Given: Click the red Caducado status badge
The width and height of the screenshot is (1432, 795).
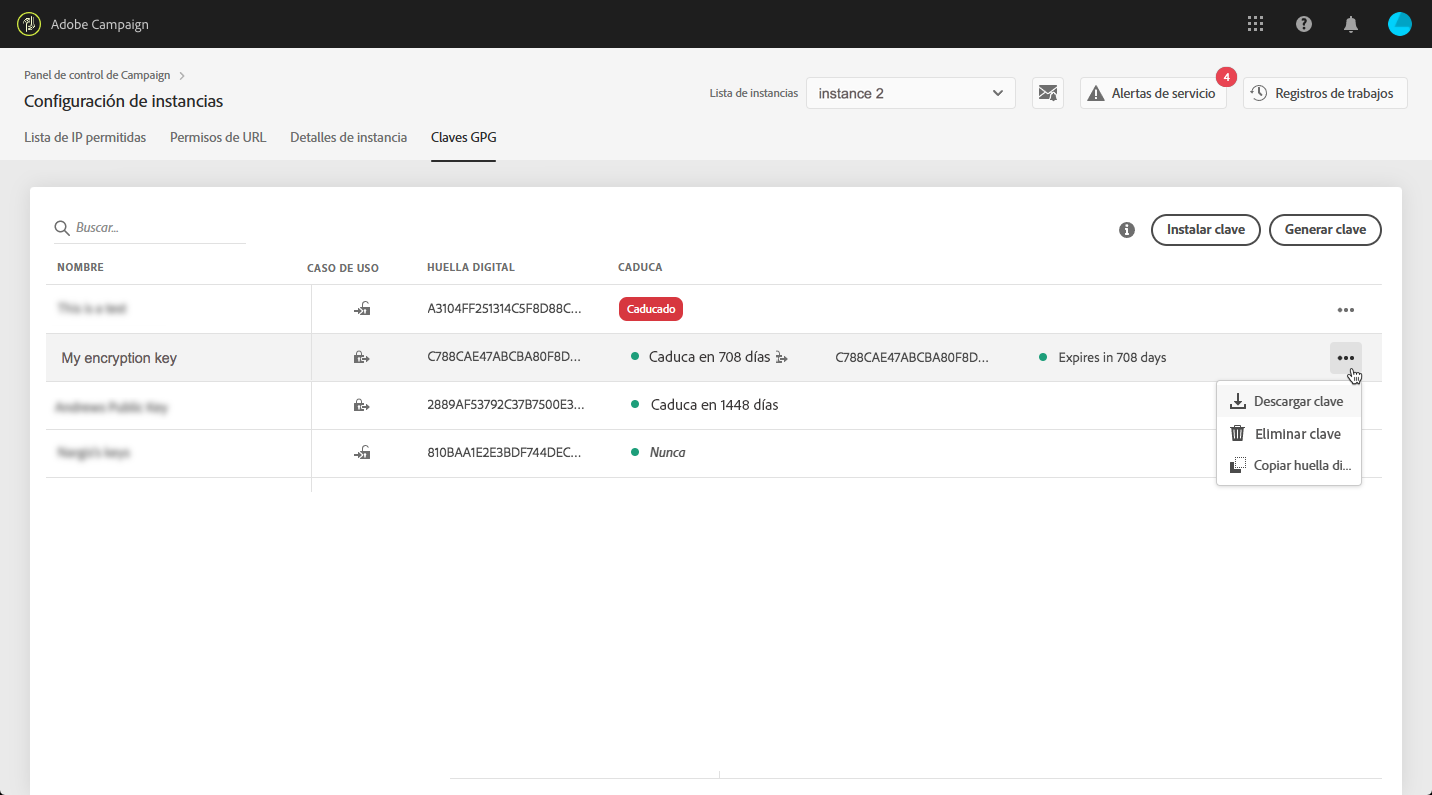Looking at the screenshot, I should (651, 309).
